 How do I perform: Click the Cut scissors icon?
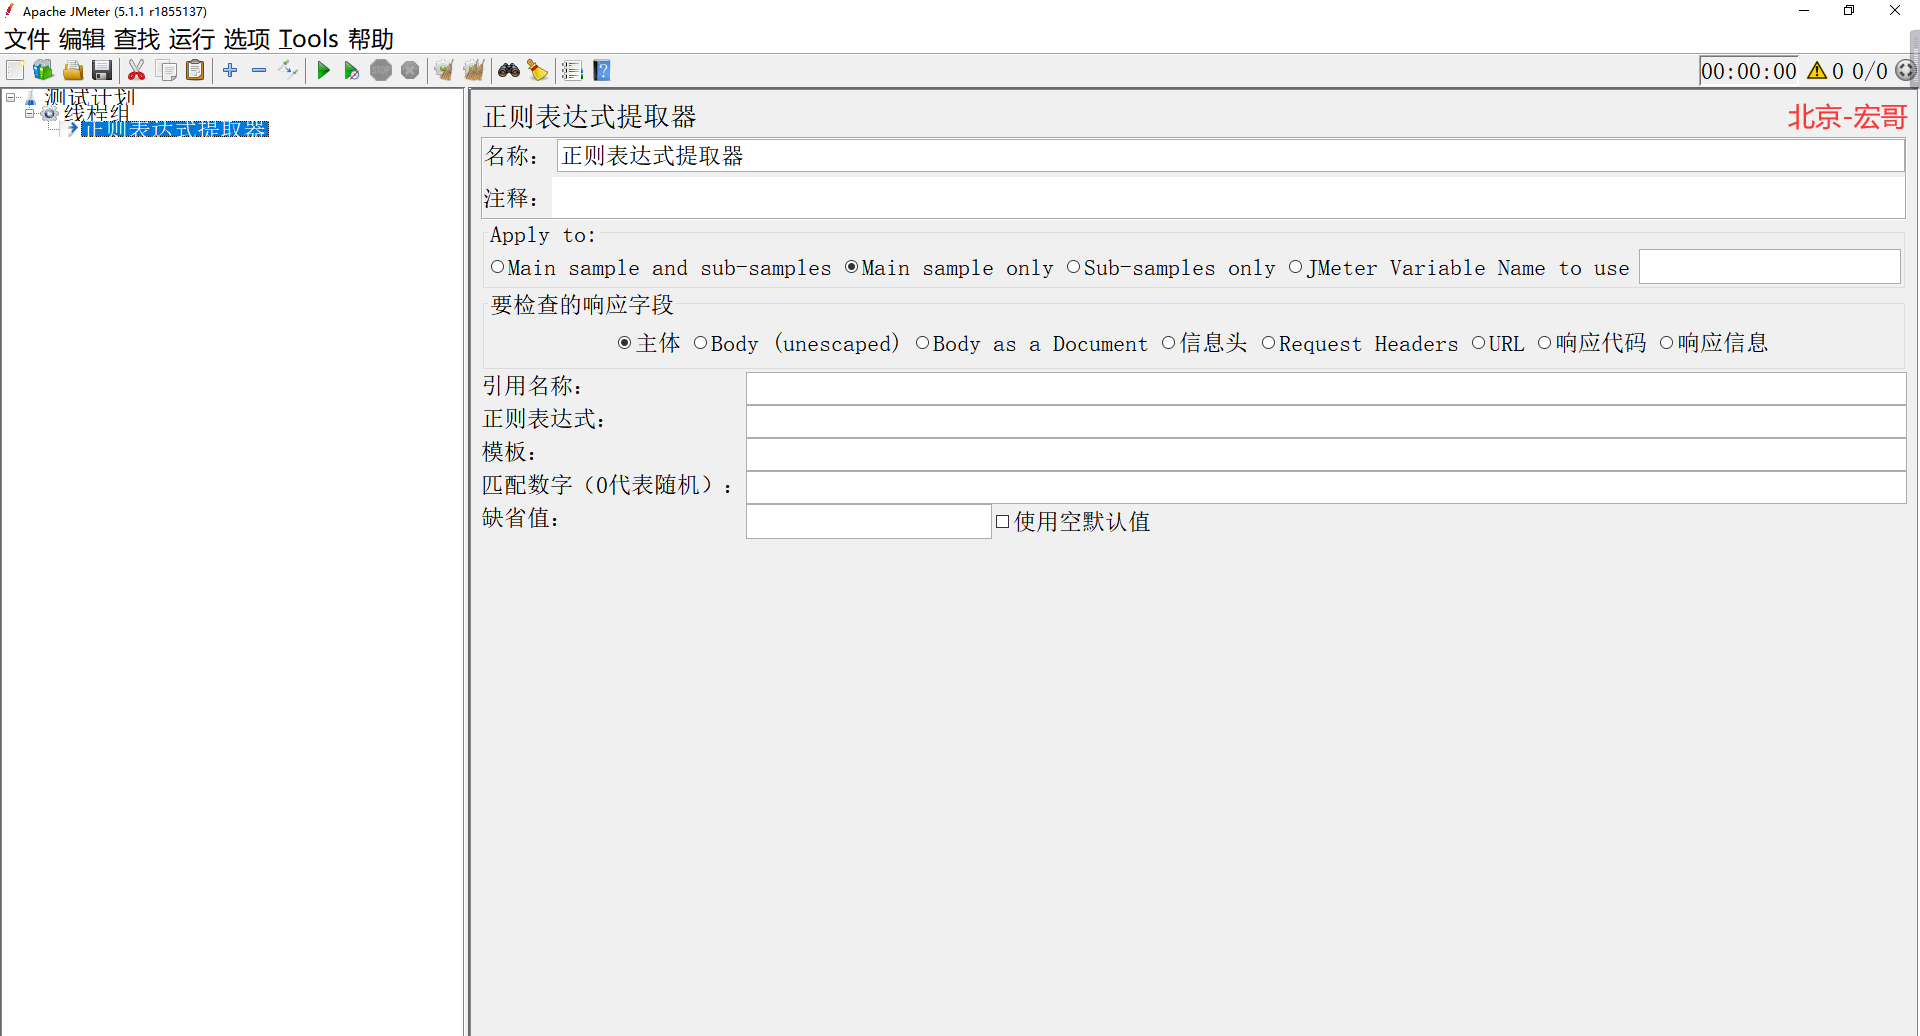pos(137,70)
